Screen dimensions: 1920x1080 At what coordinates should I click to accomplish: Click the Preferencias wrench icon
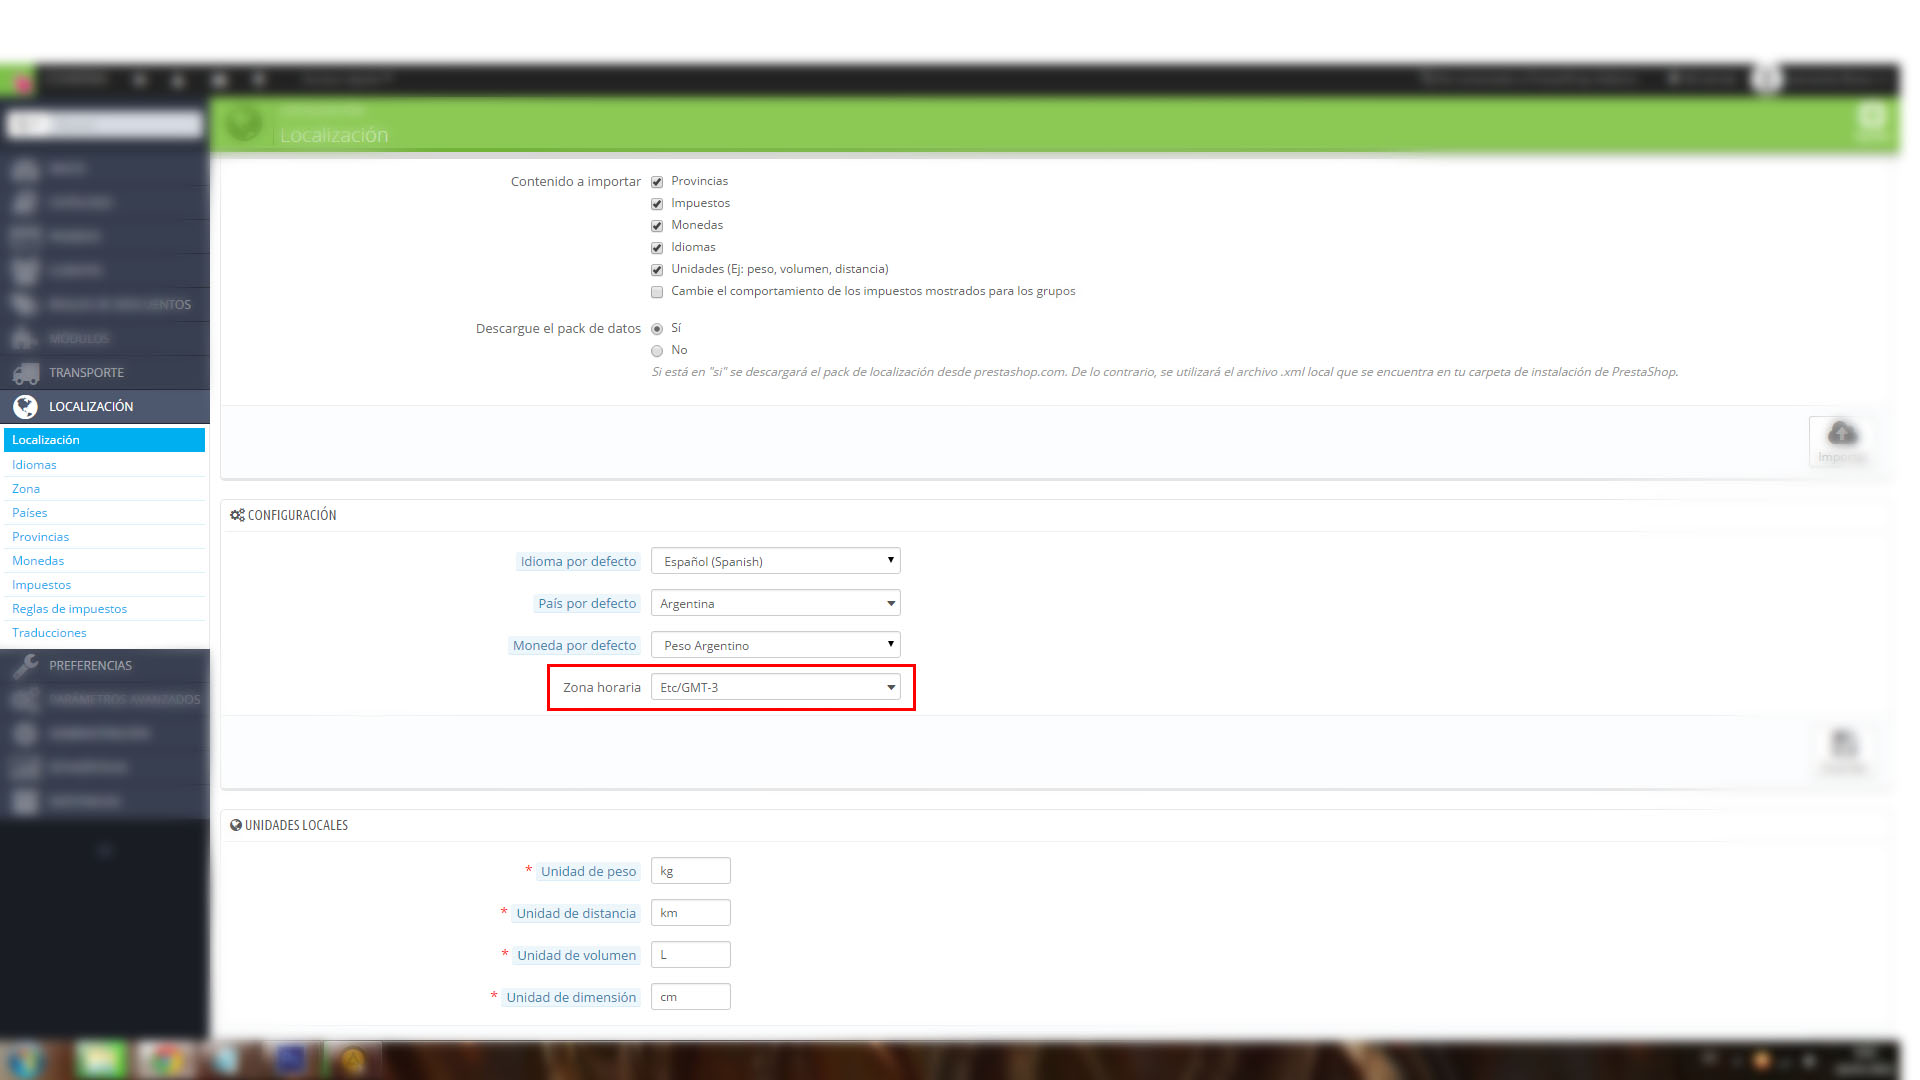pos(26,666)
